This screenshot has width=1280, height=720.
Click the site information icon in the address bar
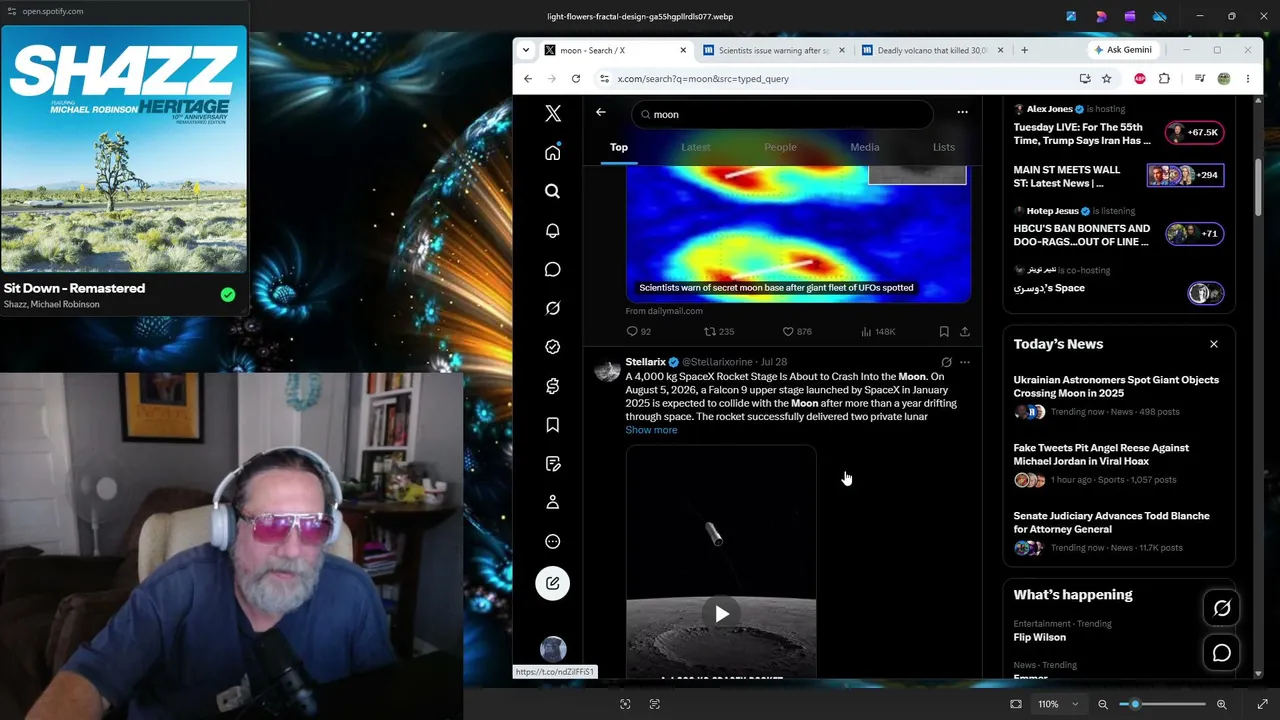coord(604,78)
